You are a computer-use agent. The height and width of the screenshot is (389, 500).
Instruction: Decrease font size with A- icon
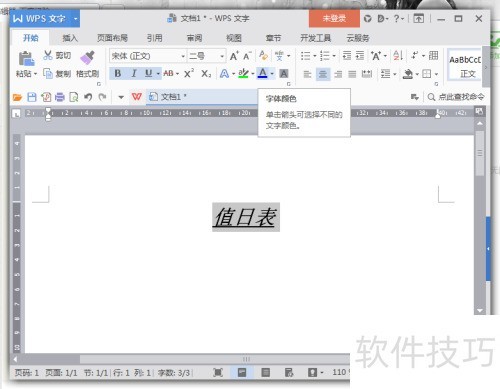(x=247, y=56)
